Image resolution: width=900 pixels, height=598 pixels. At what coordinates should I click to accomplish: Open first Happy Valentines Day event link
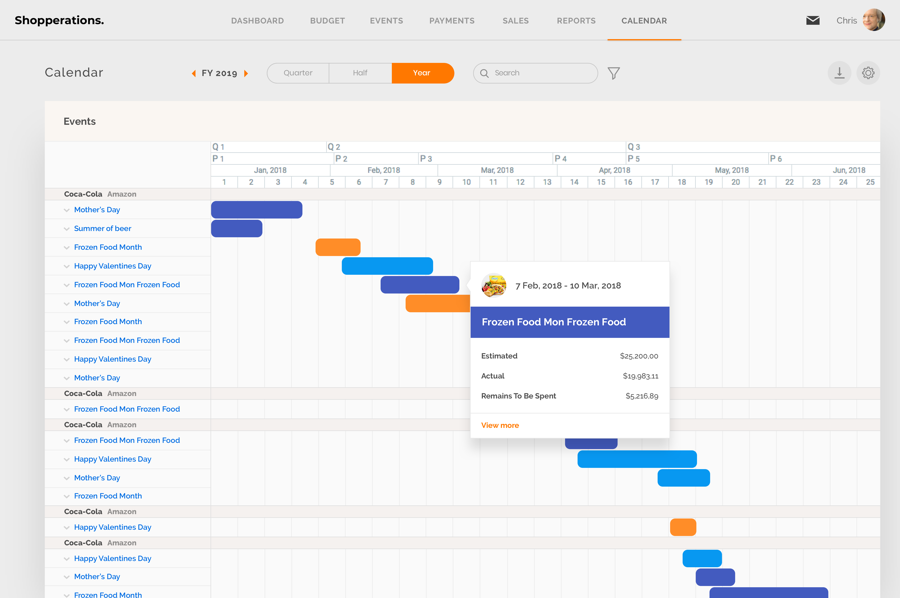(x=112, y=266)
